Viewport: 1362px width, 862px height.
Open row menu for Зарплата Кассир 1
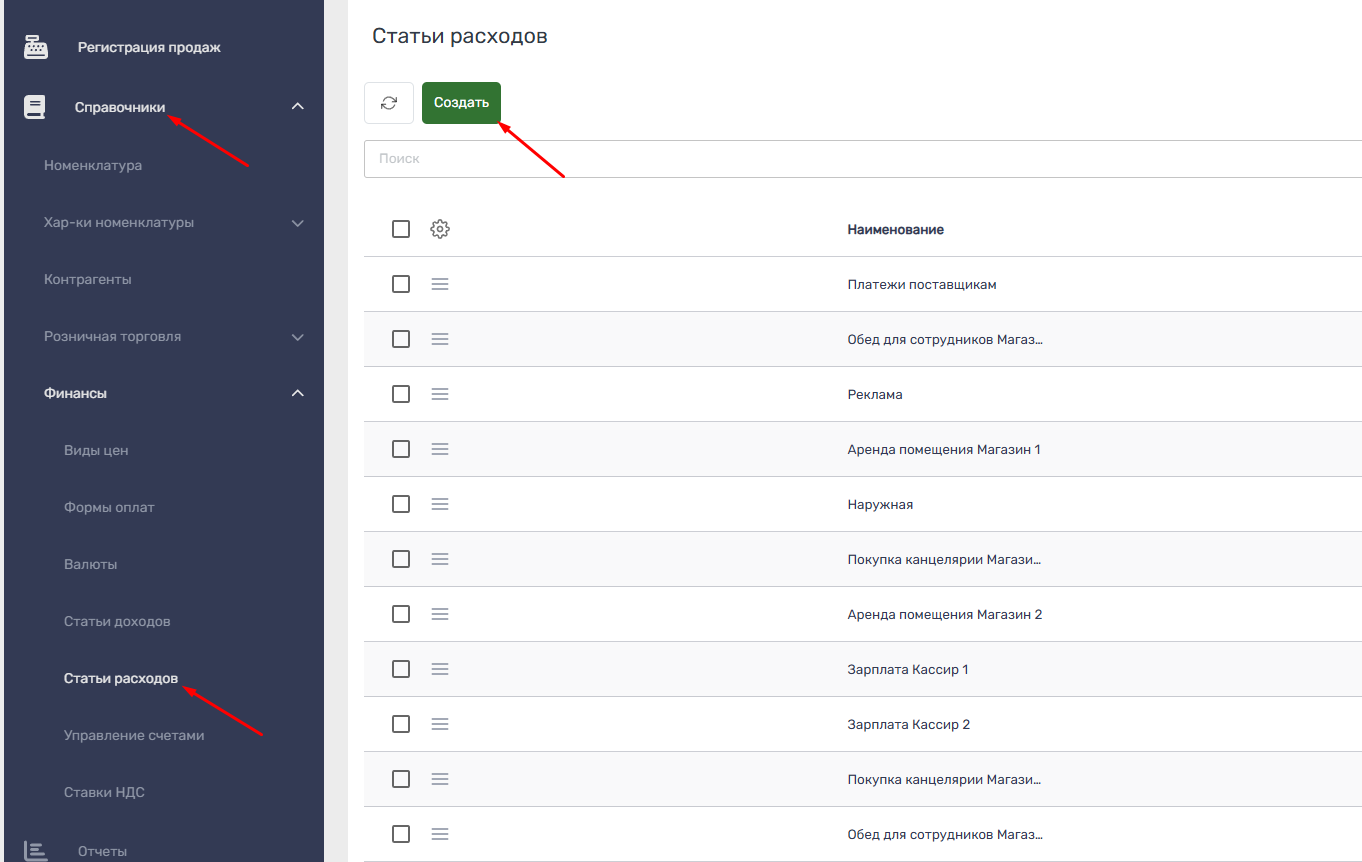coord(440,669)
